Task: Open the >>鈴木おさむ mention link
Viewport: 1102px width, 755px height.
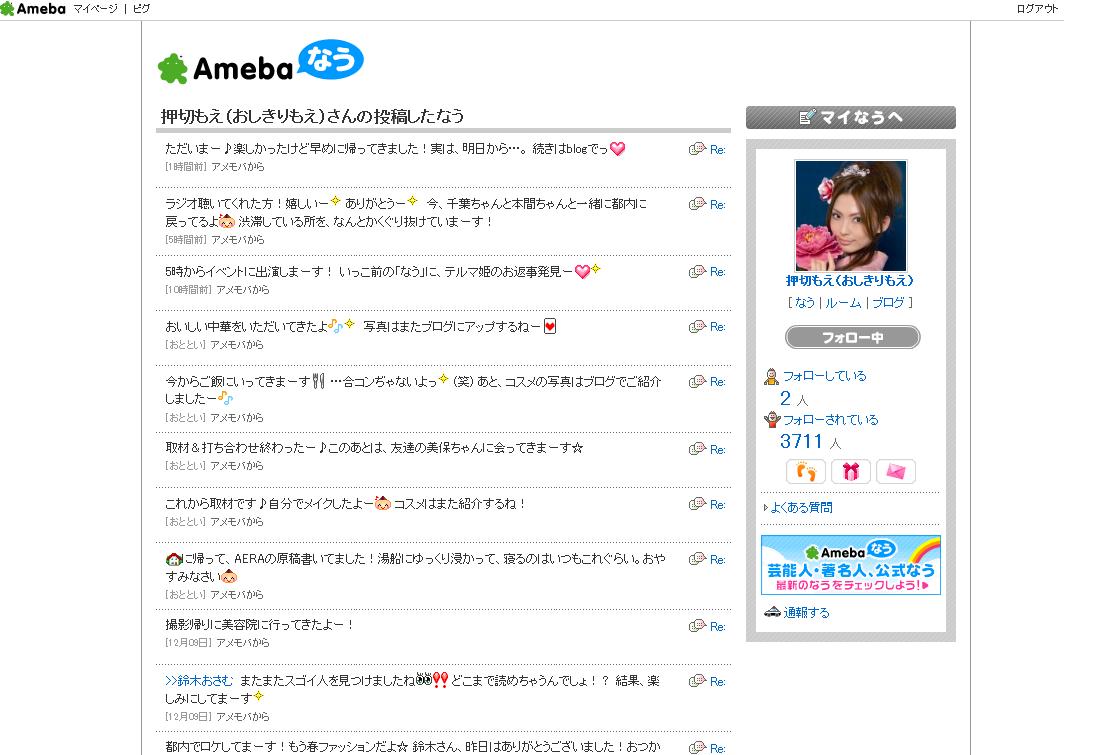Action: coord(199,680)
